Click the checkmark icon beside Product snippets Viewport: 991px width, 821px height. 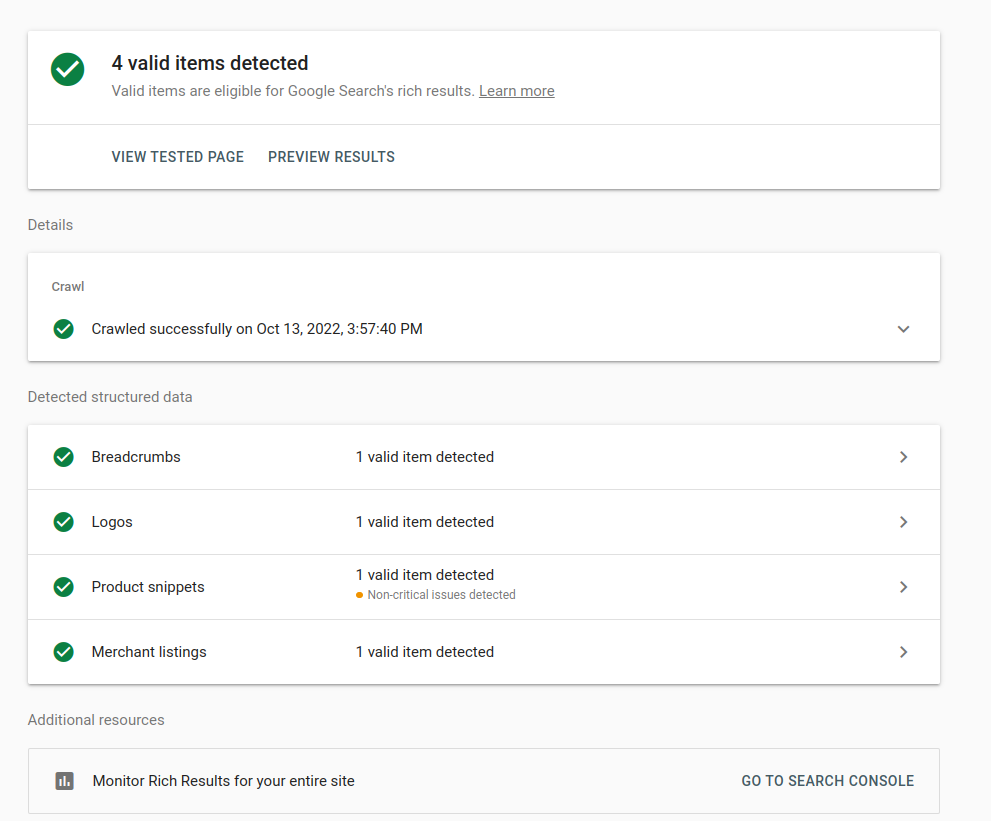point(63,587)
